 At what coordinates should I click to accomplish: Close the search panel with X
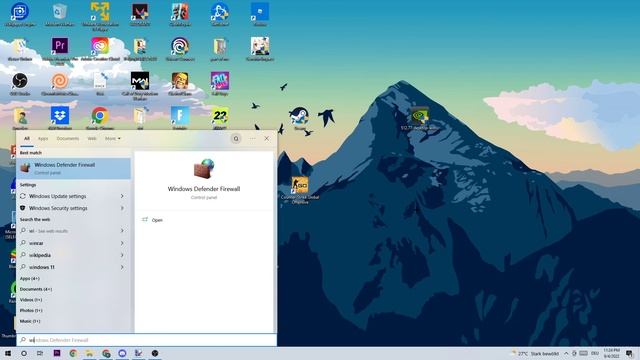267,139
